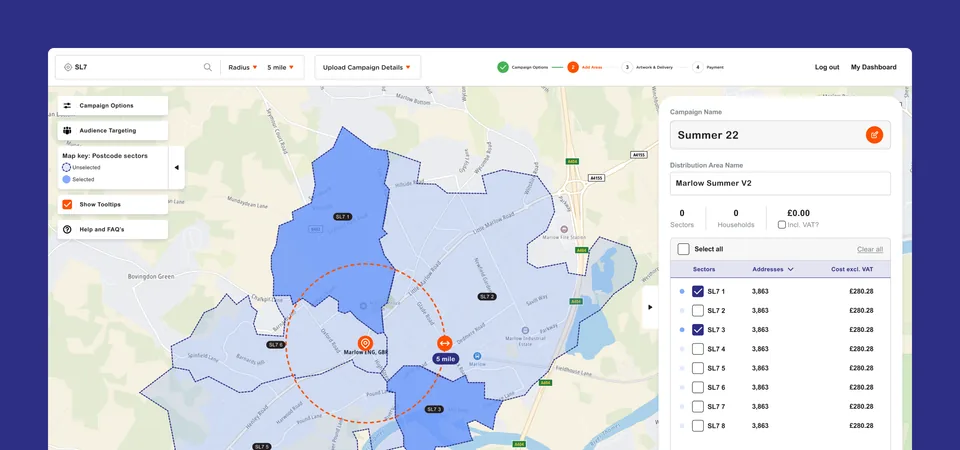This screenshot has height=450, width=960.
Task: Select the Add Areas step 2
Action: click(x=585, y=67)
